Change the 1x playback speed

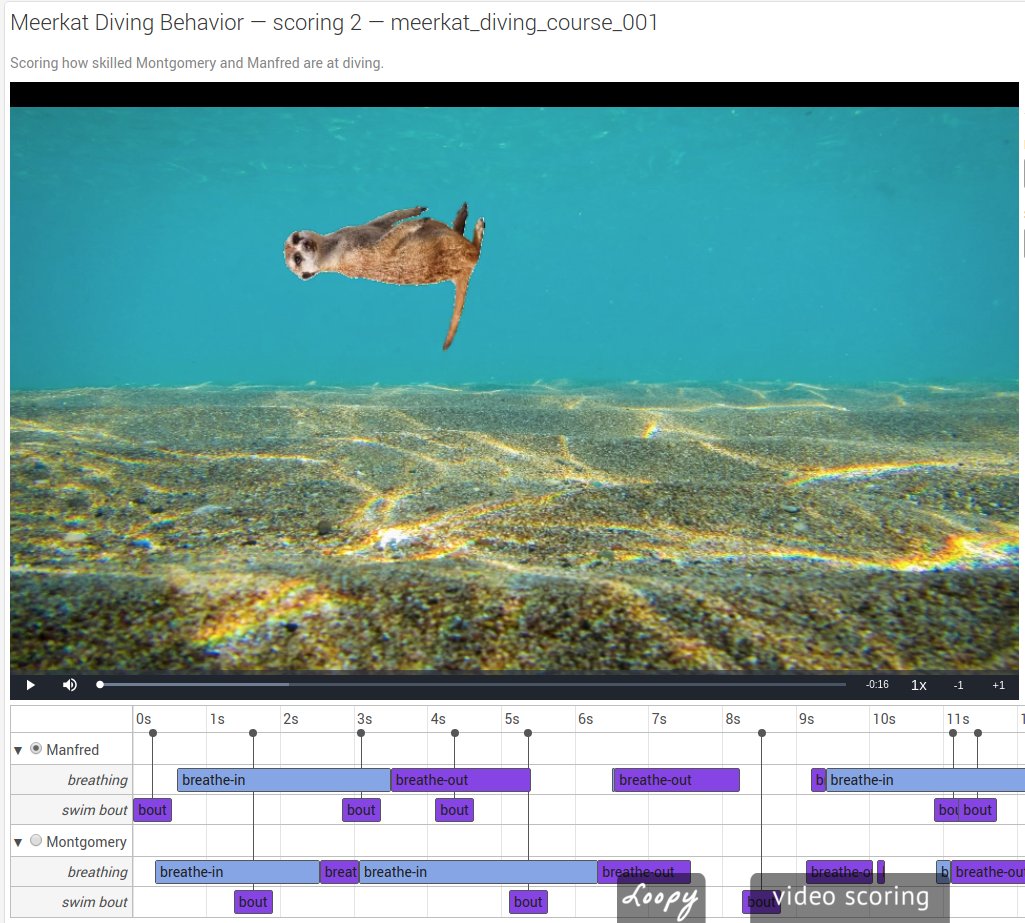[918, 684]
